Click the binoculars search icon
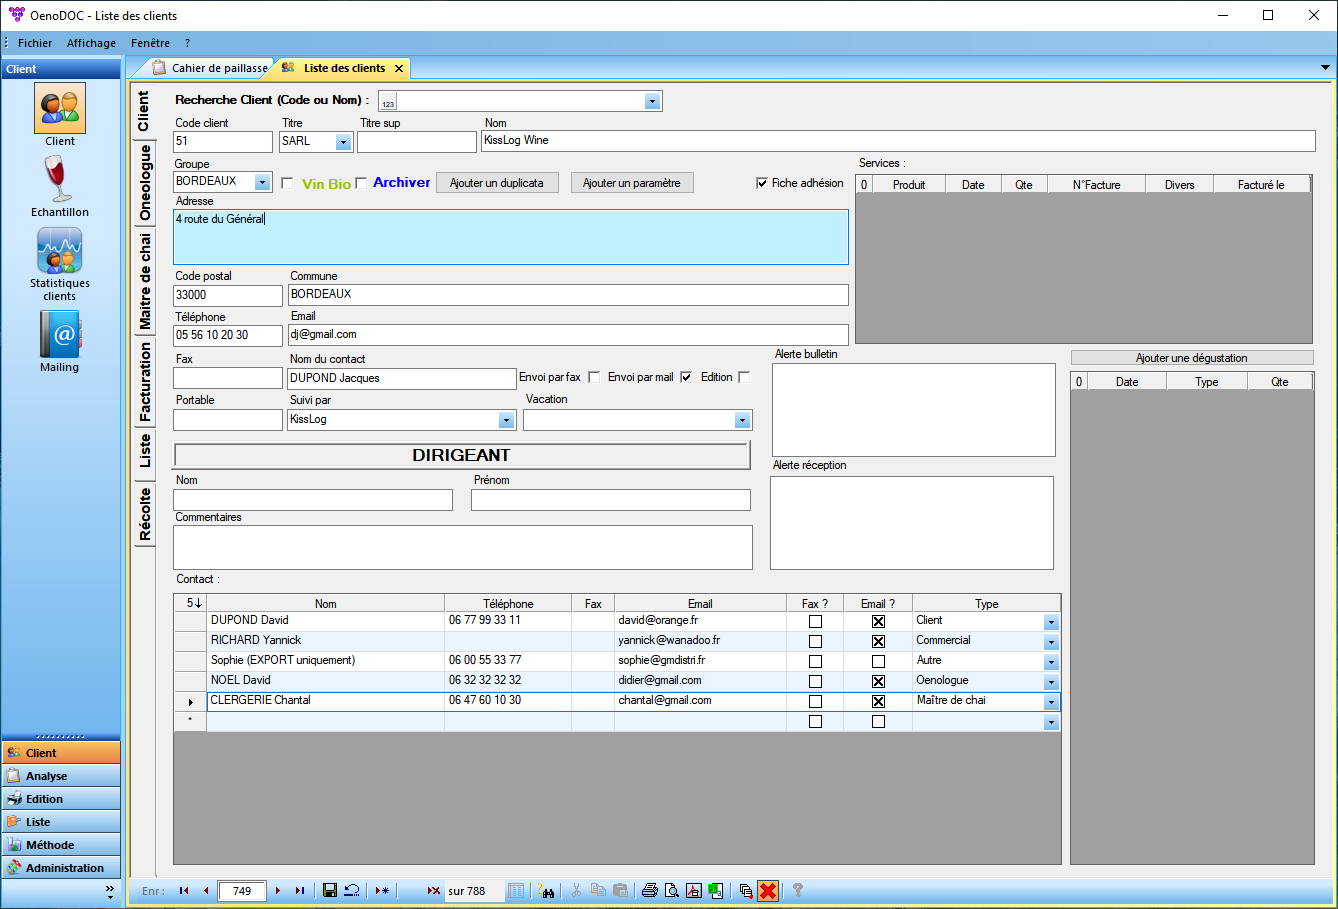The image size is (1338, 909). tap(546, 890)
